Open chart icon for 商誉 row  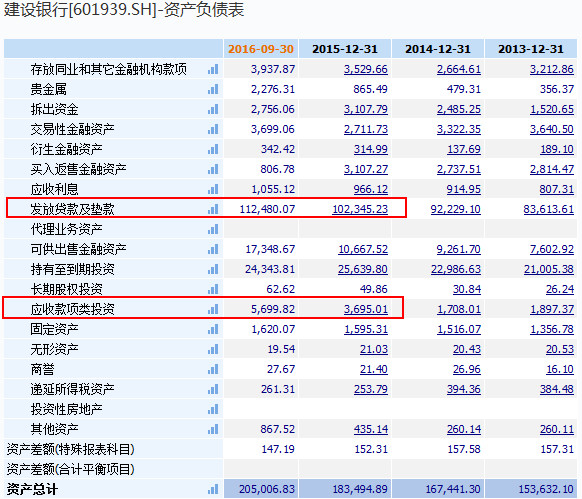[213, 369]
